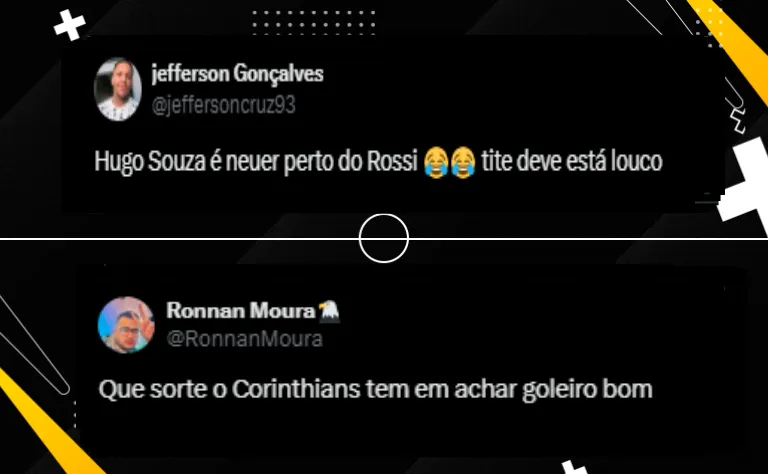
Task: Click the Ronnan Moura display name
Action: (x=240, y=310)
